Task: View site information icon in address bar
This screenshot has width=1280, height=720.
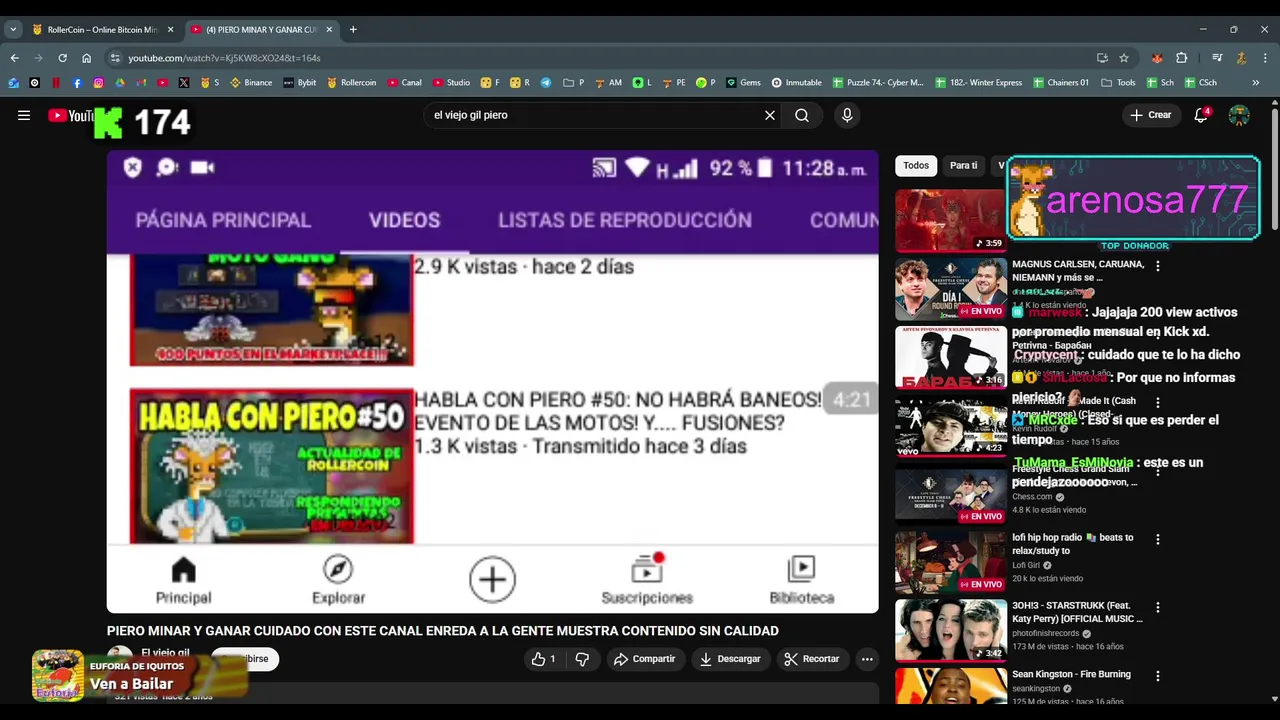Action: (x=115, y=58)
